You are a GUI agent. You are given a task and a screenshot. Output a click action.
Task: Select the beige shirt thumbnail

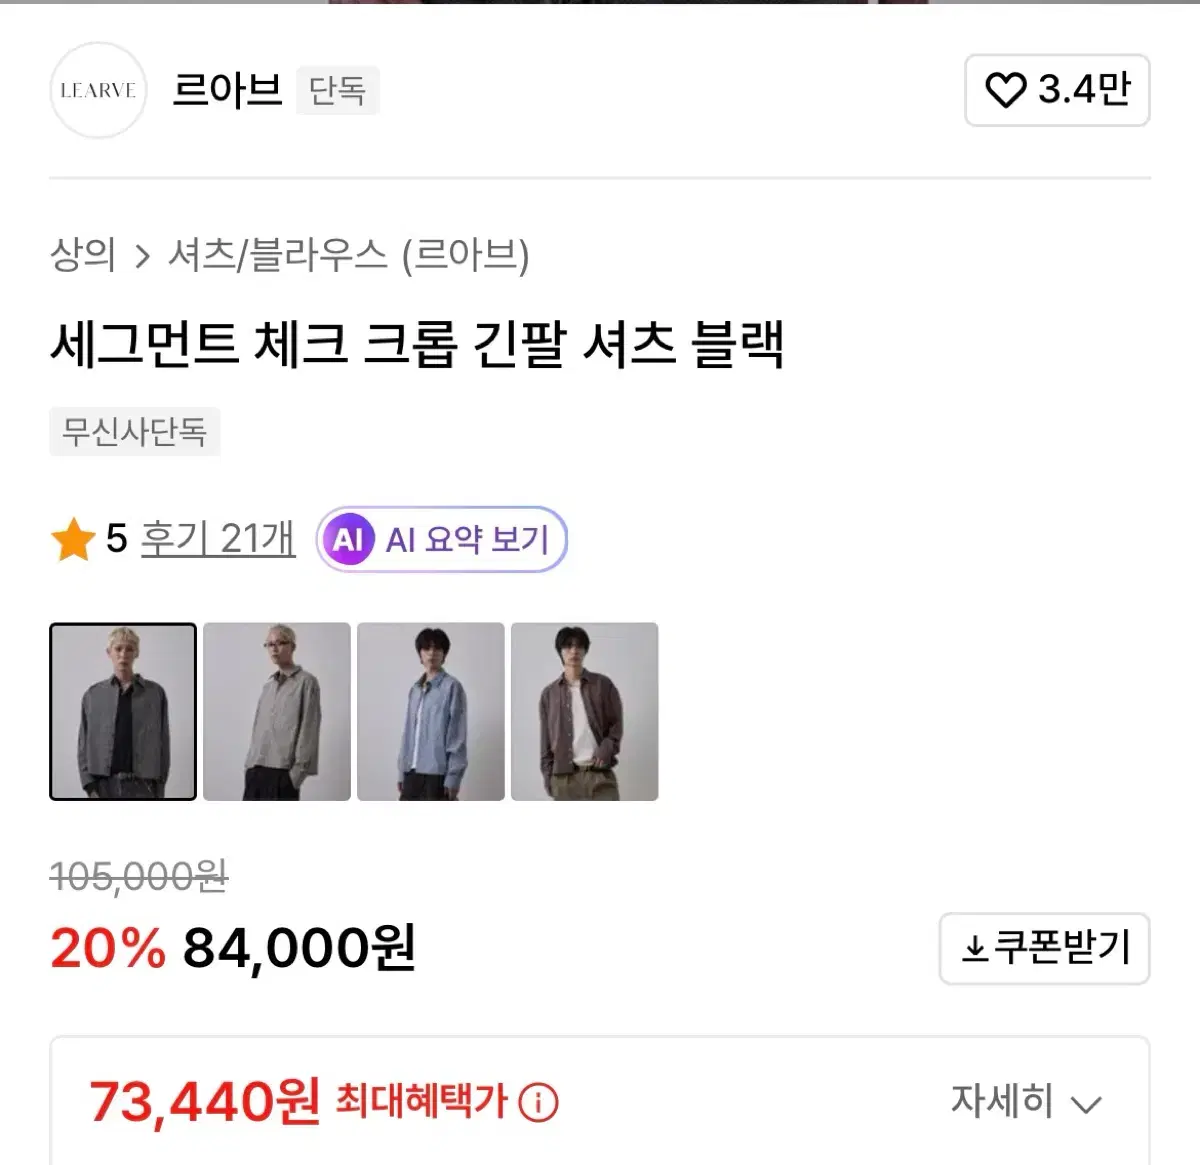[277, 711]
